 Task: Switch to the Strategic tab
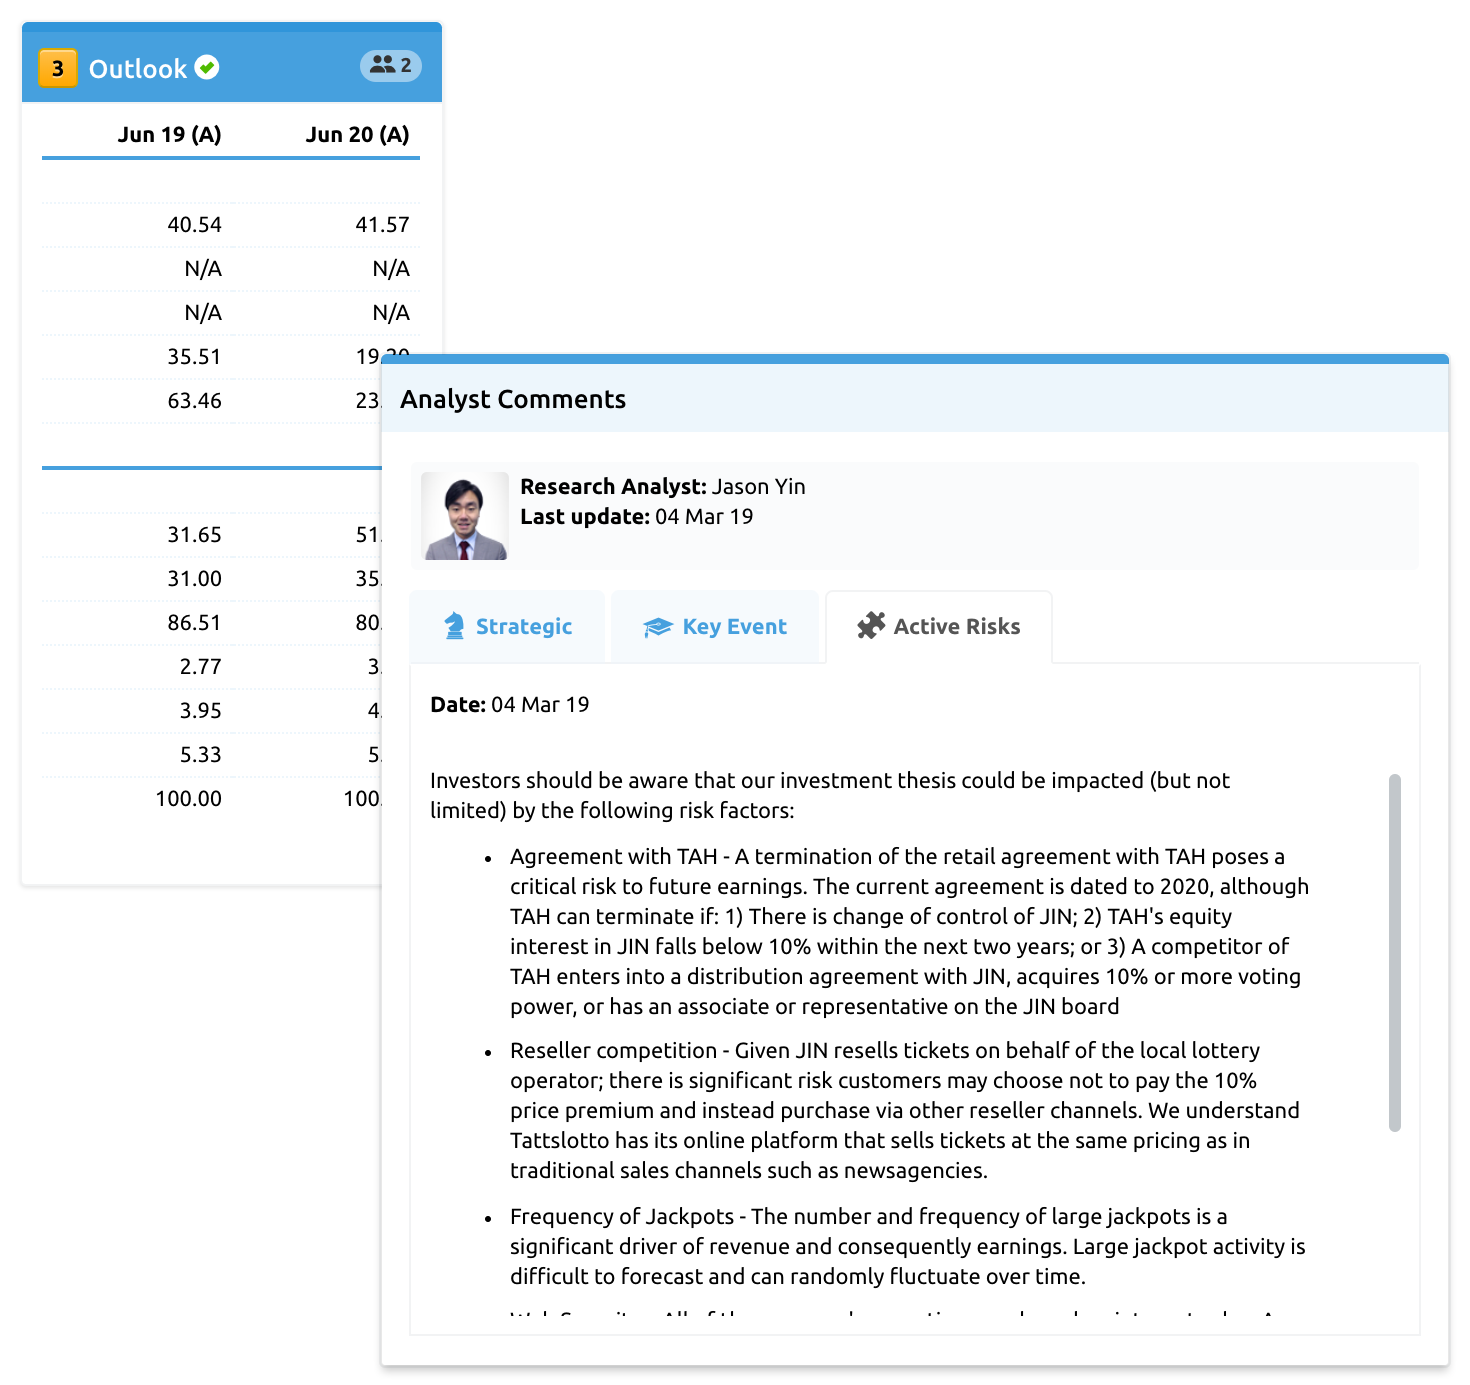pyautogui.click(x=507, y=626)
